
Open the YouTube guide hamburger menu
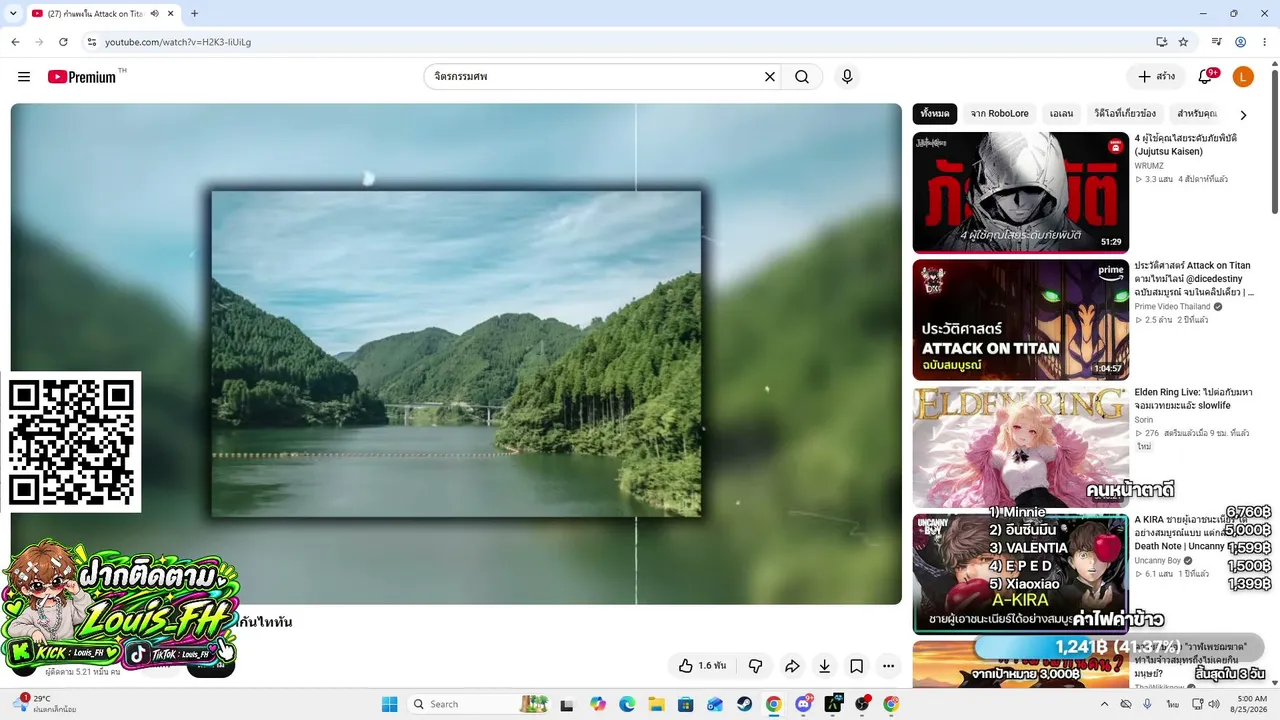[x=24, y=77]
